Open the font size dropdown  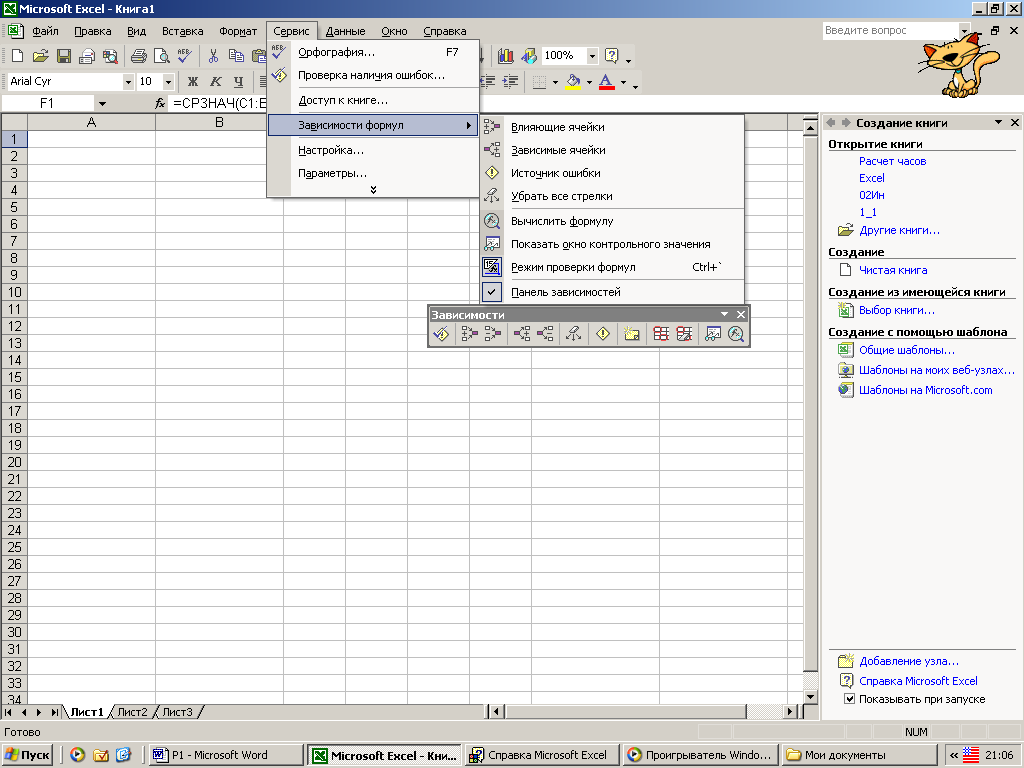pyautogui.click(x=168, y=82)
